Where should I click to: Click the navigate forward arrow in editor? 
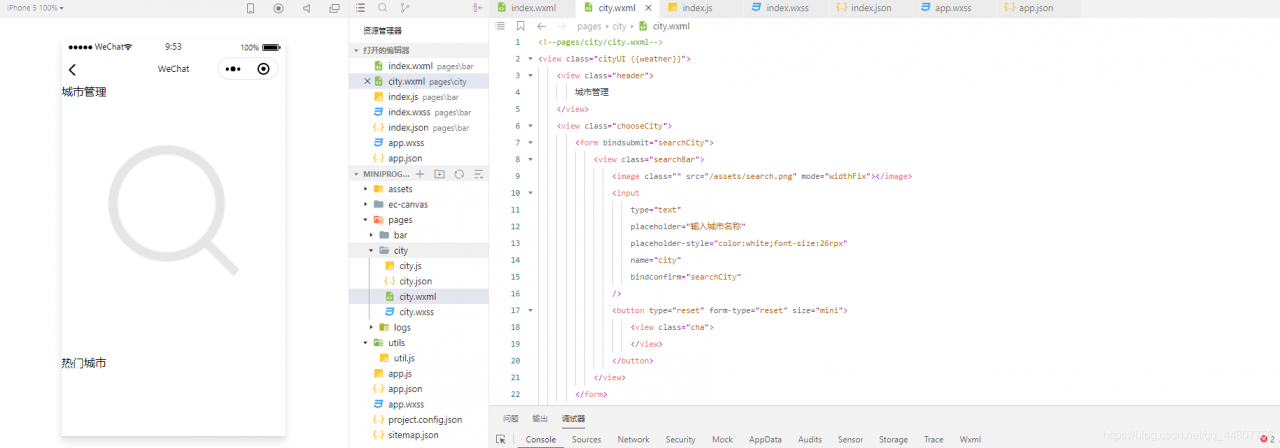(562, 26)
